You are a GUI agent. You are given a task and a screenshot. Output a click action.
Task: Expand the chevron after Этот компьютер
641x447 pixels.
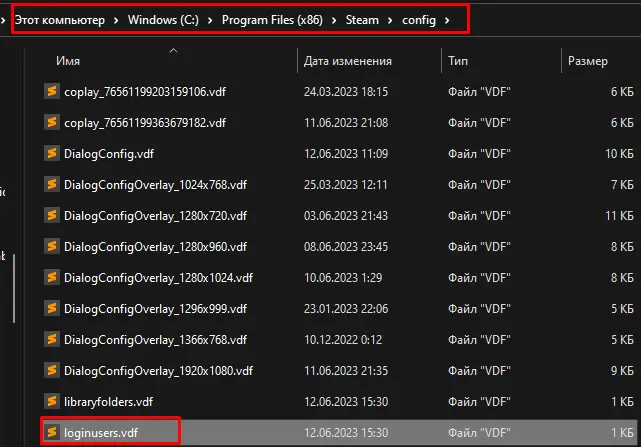[x=116, y=20]
